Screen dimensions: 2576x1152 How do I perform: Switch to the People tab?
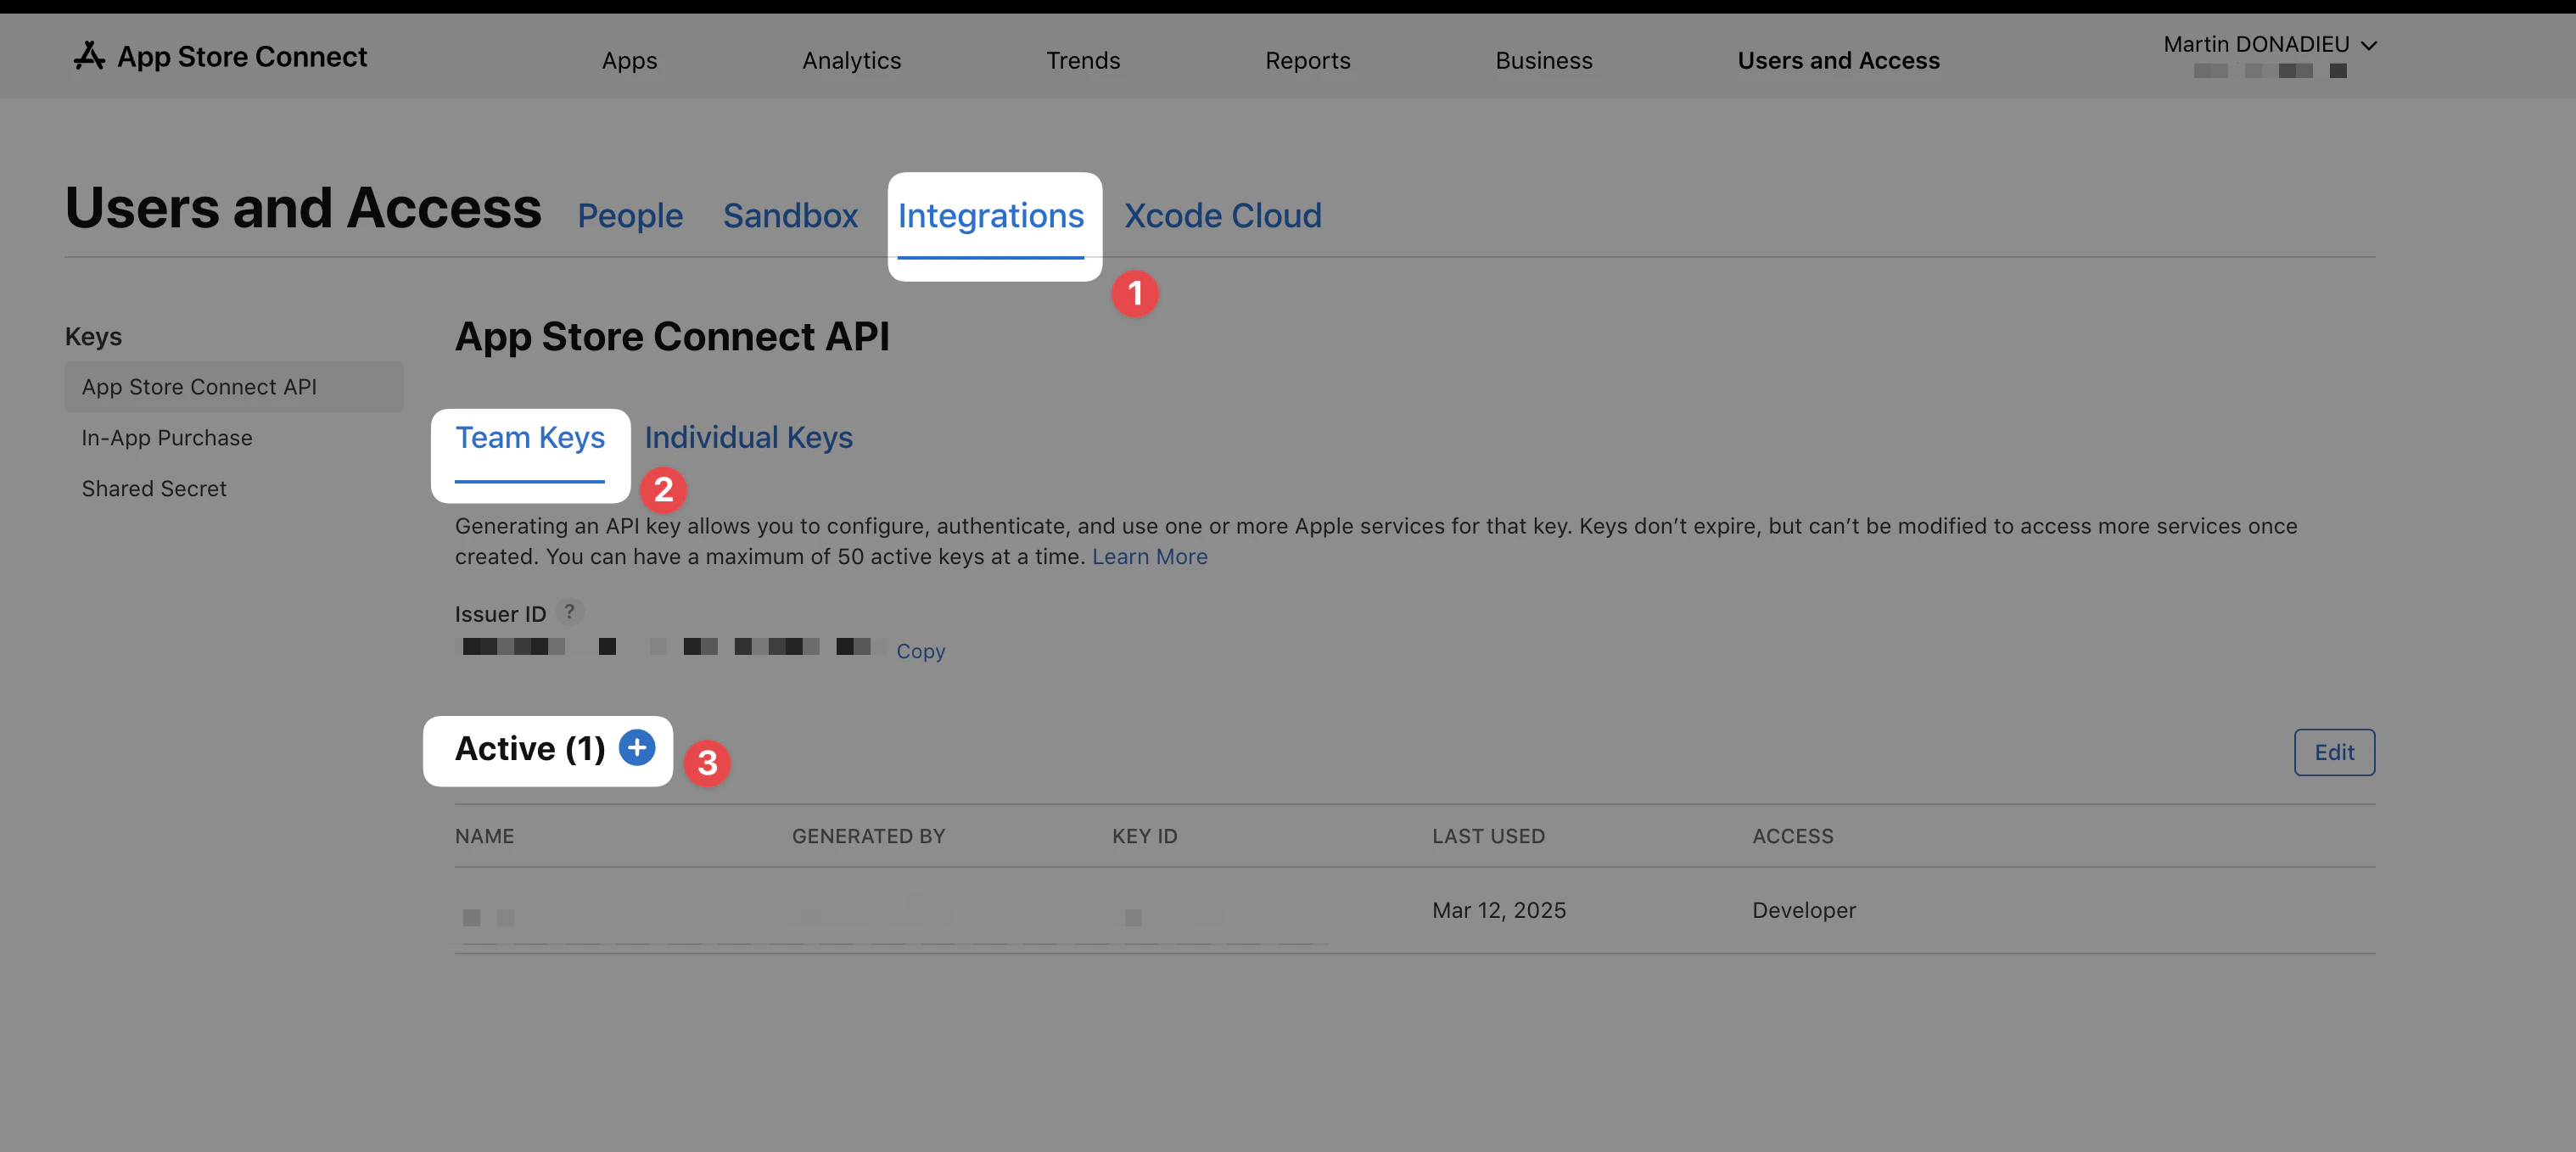(x=629, y=216)
